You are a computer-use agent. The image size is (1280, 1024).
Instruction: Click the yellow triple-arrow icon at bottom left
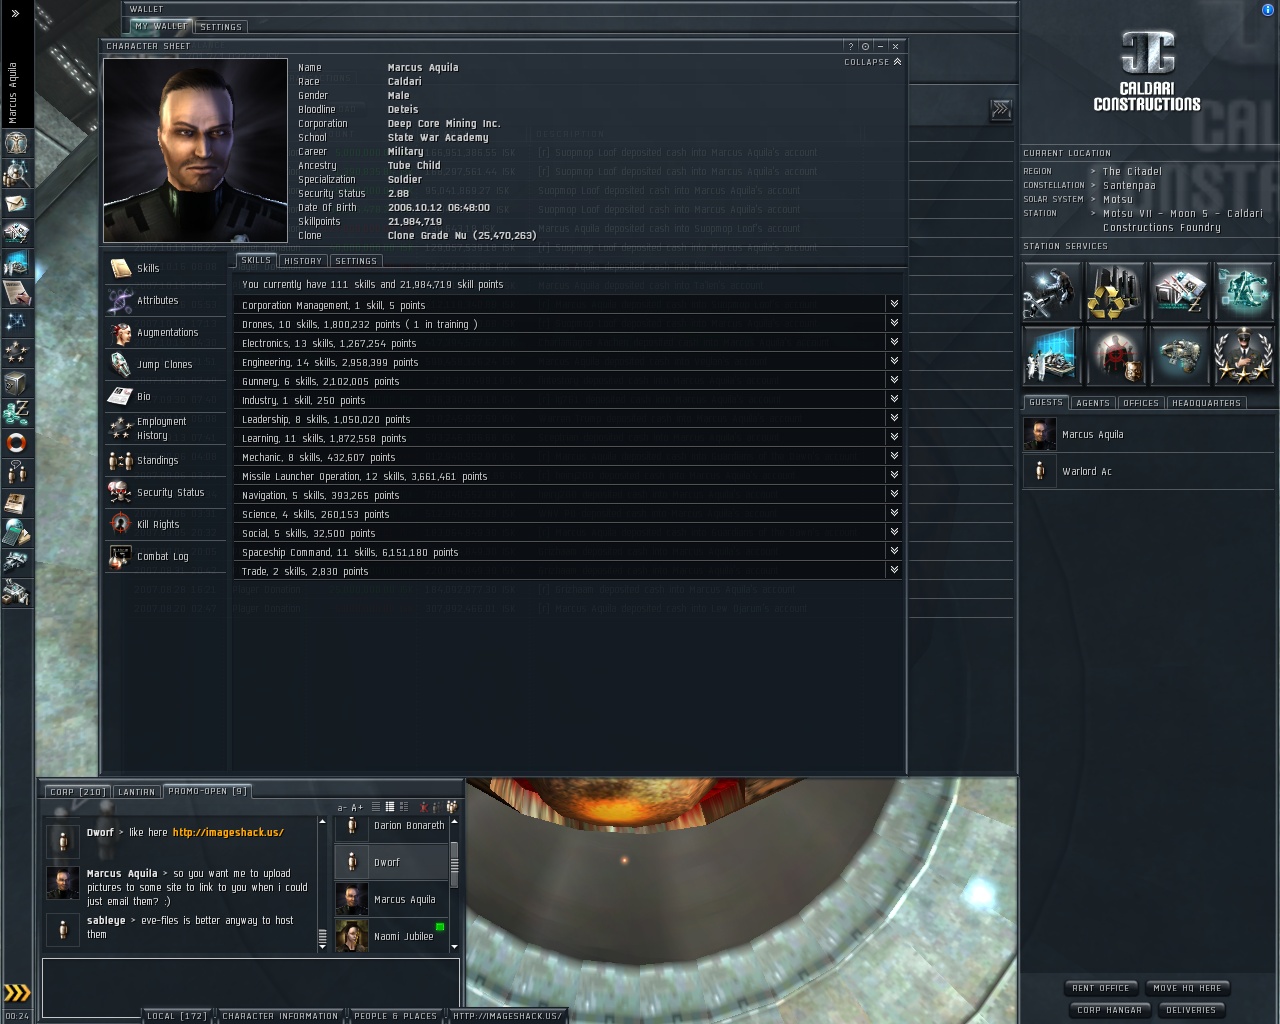17,993
